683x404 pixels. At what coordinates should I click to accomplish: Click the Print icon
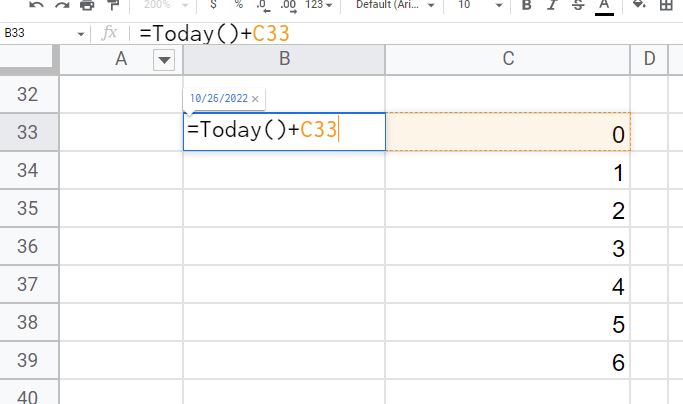tap(87, 5)
